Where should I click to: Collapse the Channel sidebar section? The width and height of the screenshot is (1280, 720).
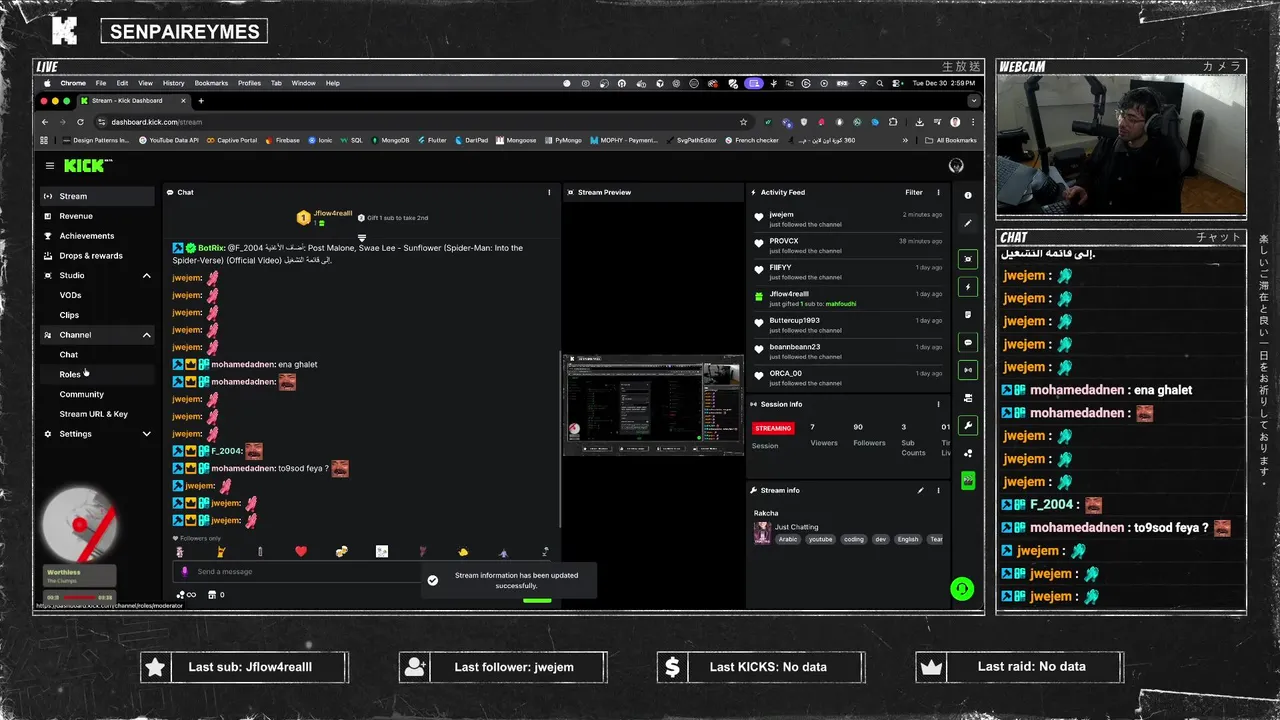pyautogui.click(x=146, y=335)
